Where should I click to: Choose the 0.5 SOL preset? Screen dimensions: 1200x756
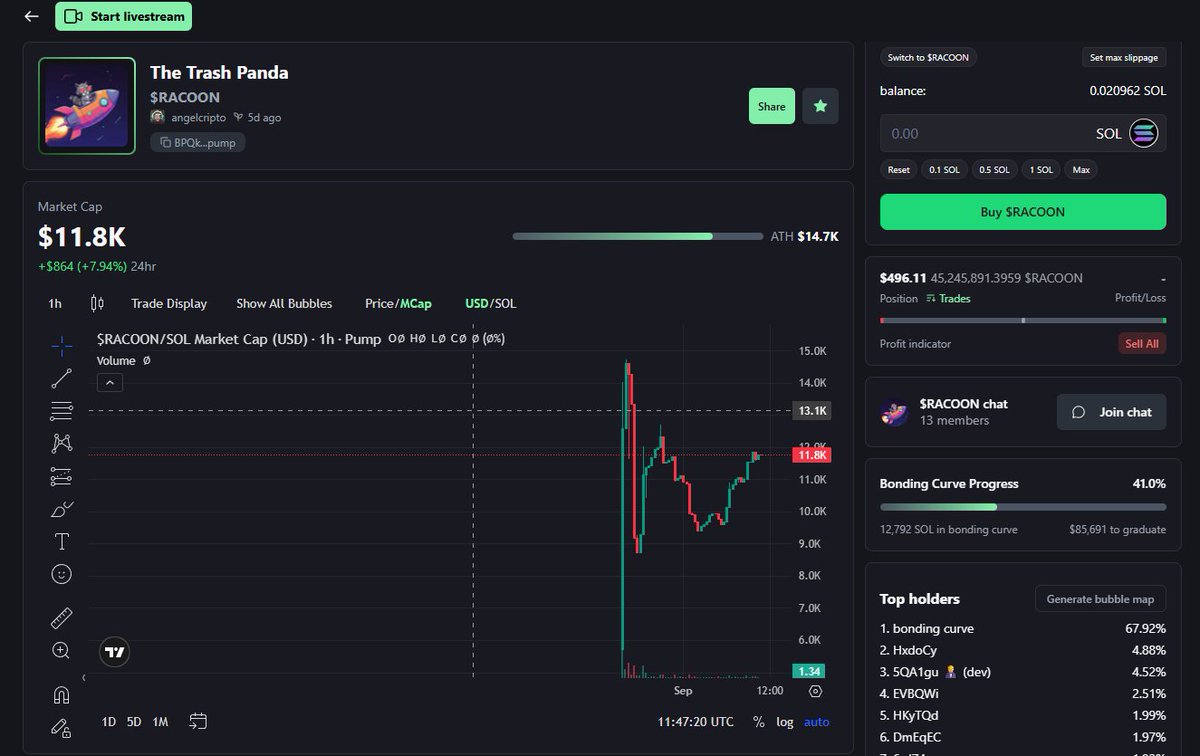pos(994,170)
